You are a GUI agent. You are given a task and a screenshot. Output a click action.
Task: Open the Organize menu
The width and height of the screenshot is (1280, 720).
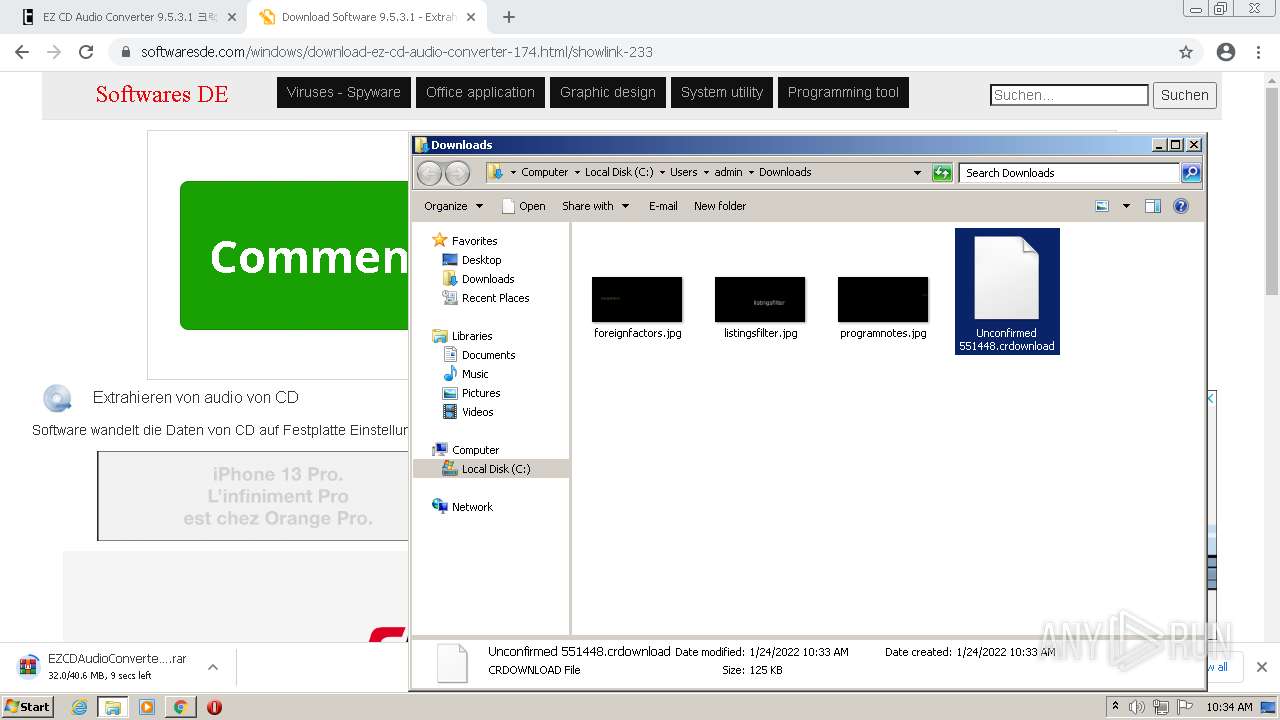pyautogui.click(x=453, y=206)
